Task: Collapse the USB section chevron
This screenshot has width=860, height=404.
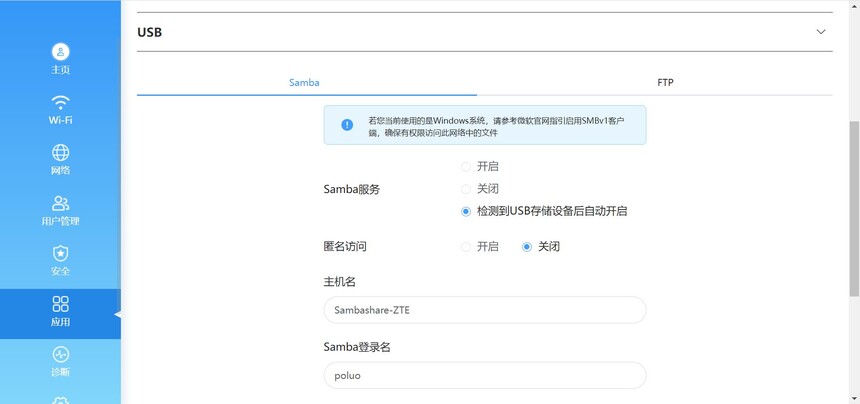Action: pyautogui.click(x=821, y=32)
